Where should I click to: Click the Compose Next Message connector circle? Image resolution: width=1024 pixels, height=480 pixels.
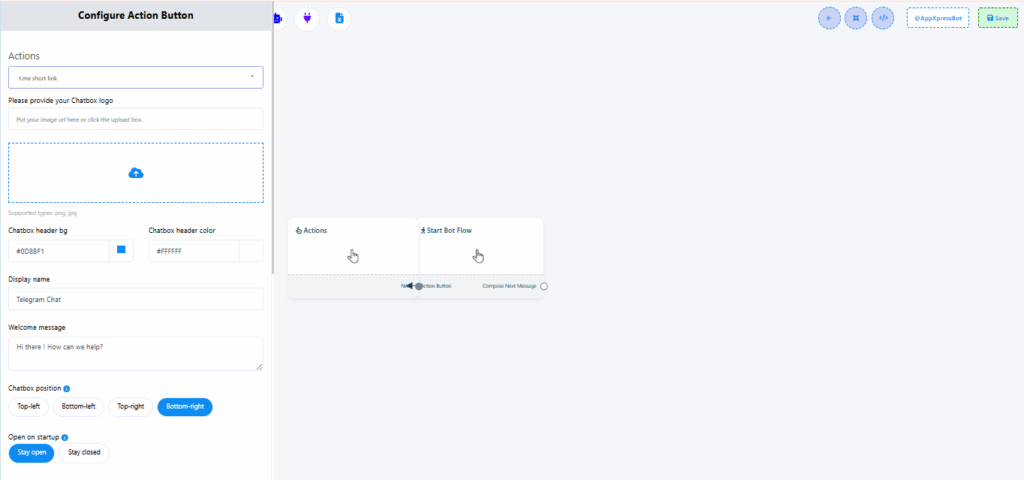pos(544,287)
